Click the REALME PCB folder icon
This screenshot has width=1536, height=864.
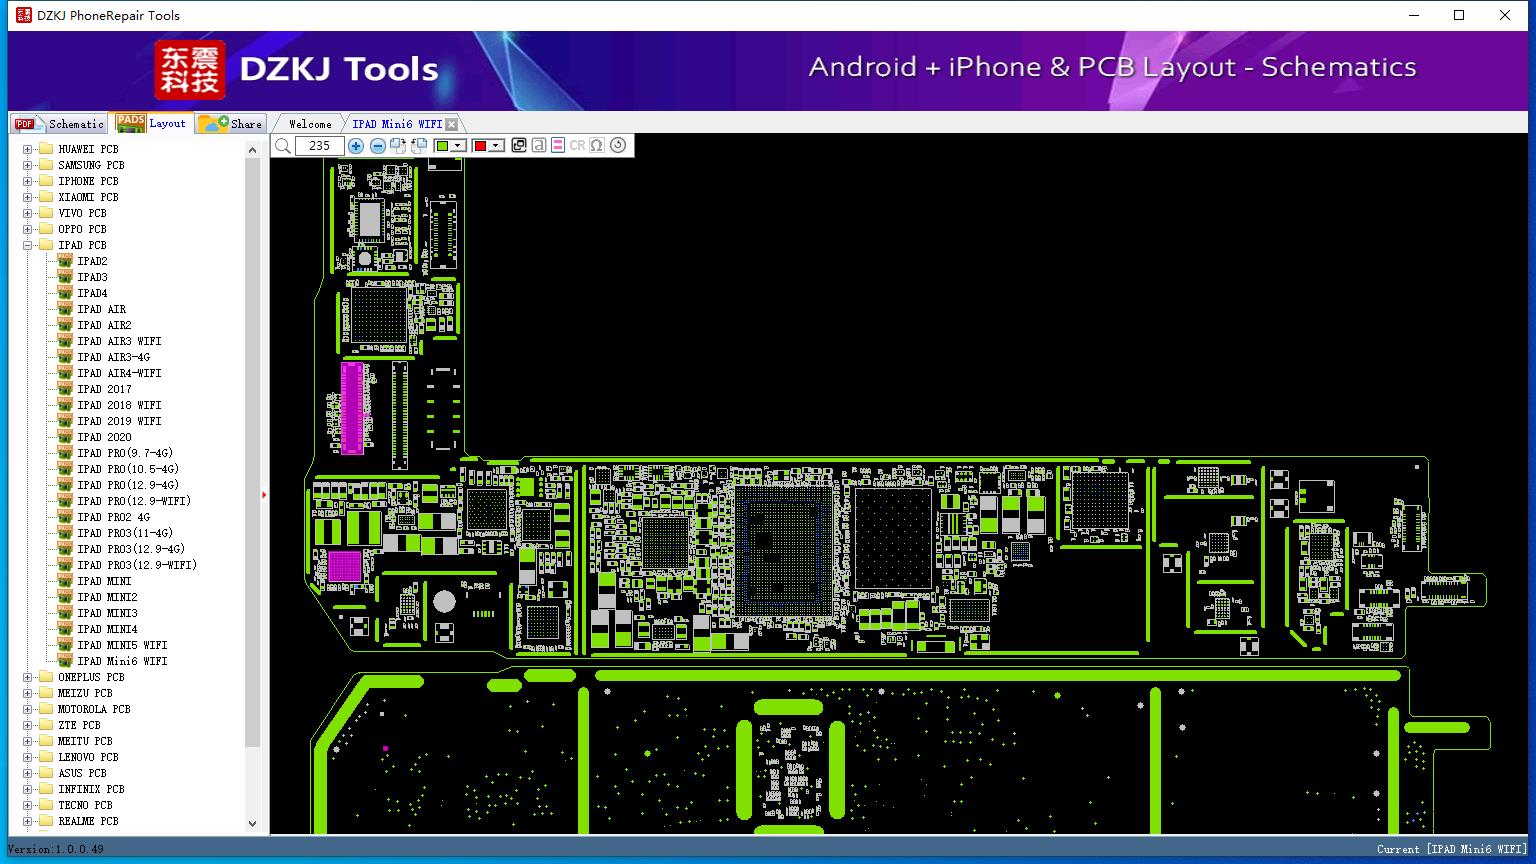[x=45, y=821]
